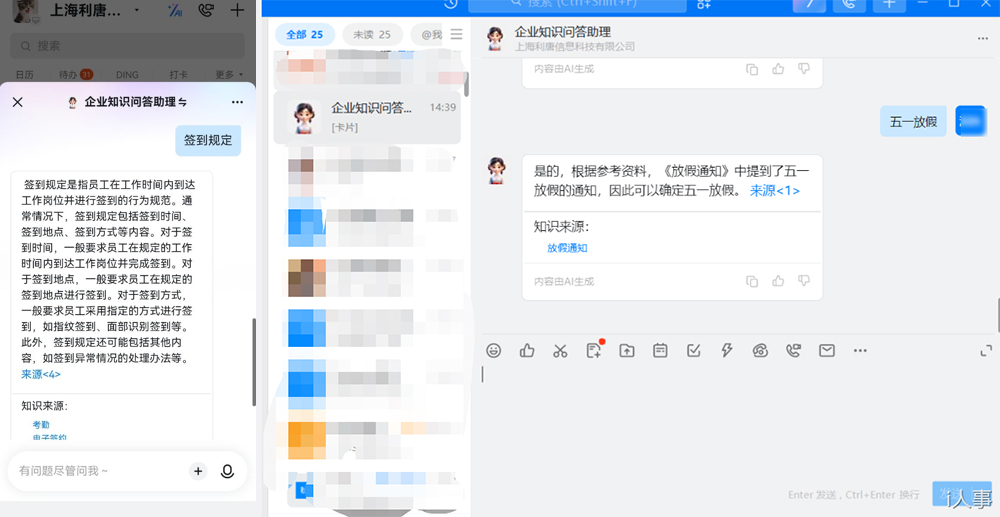Open the emoji picker in chat toolbar
Viewport: 1000px width, 517px height.
pyautogui.click(x=493, y=351)
